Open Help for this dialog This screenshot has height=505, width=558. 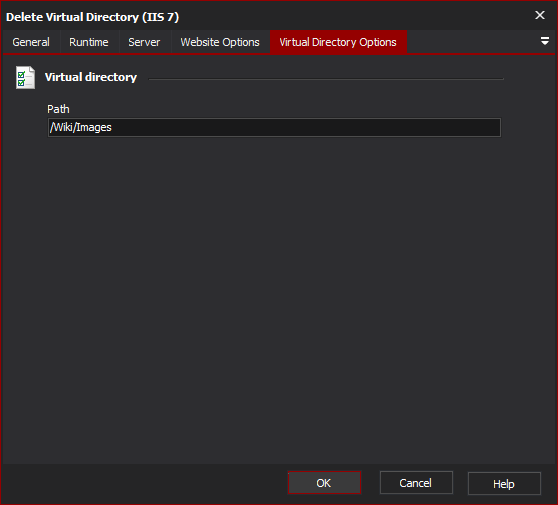(x=504, y=484)
